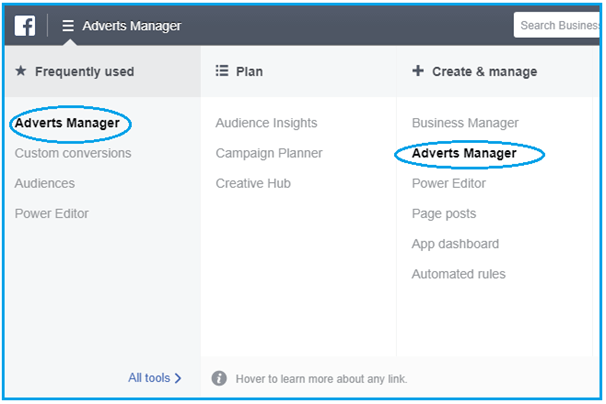Open Power Editor under Frequently used
This screenshot has width=606, height=404.
click(x=52, y=213)
